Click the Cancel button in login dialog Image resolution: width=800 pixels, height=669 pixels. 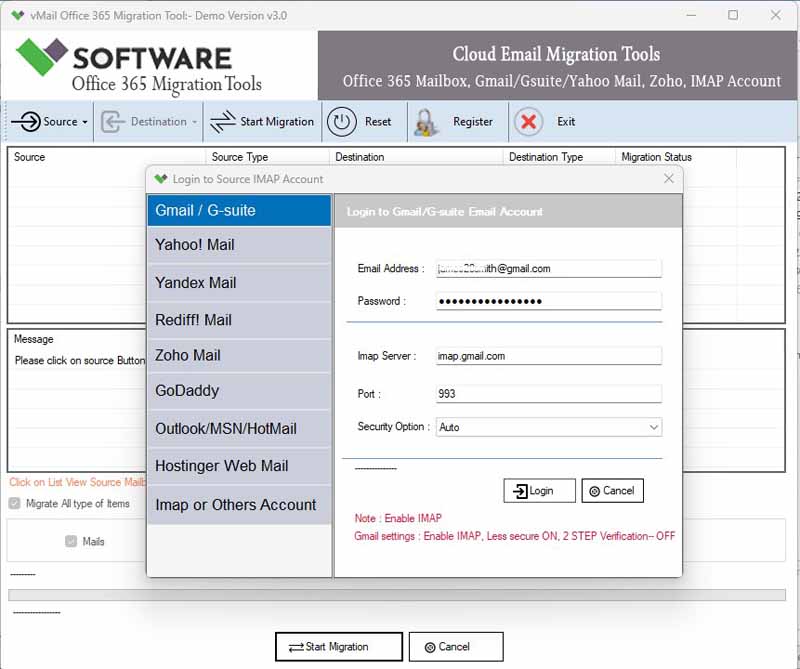[612, 490]
